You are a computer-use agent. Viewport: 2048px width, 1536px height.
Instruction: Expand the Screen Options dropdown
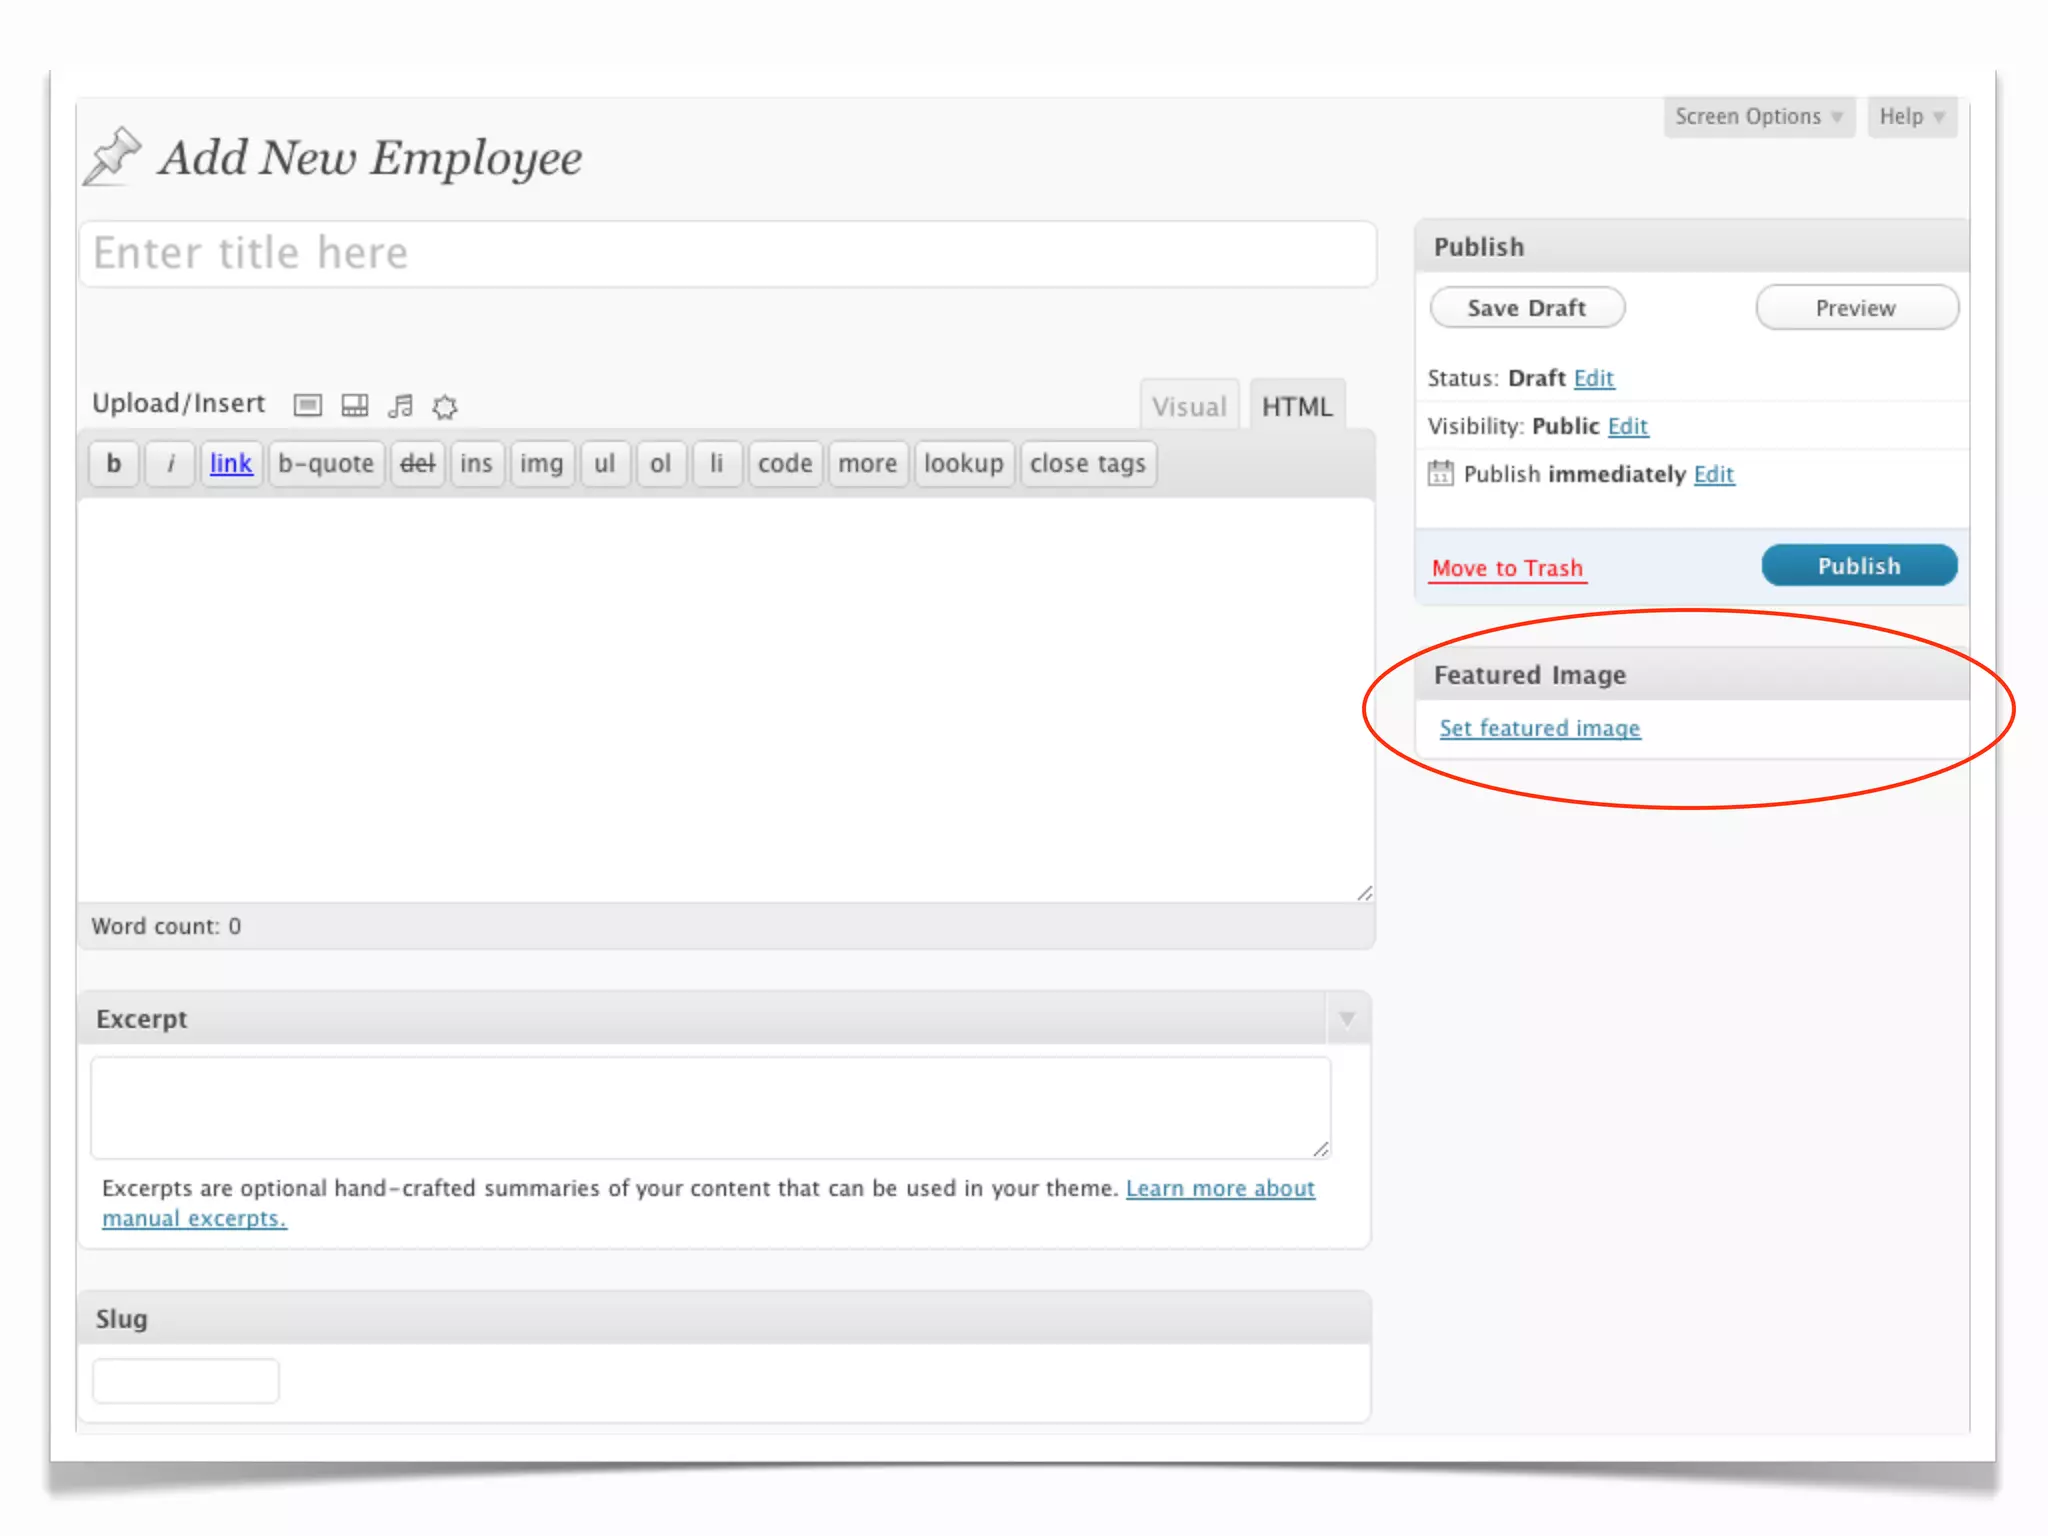click(1758, 117)
